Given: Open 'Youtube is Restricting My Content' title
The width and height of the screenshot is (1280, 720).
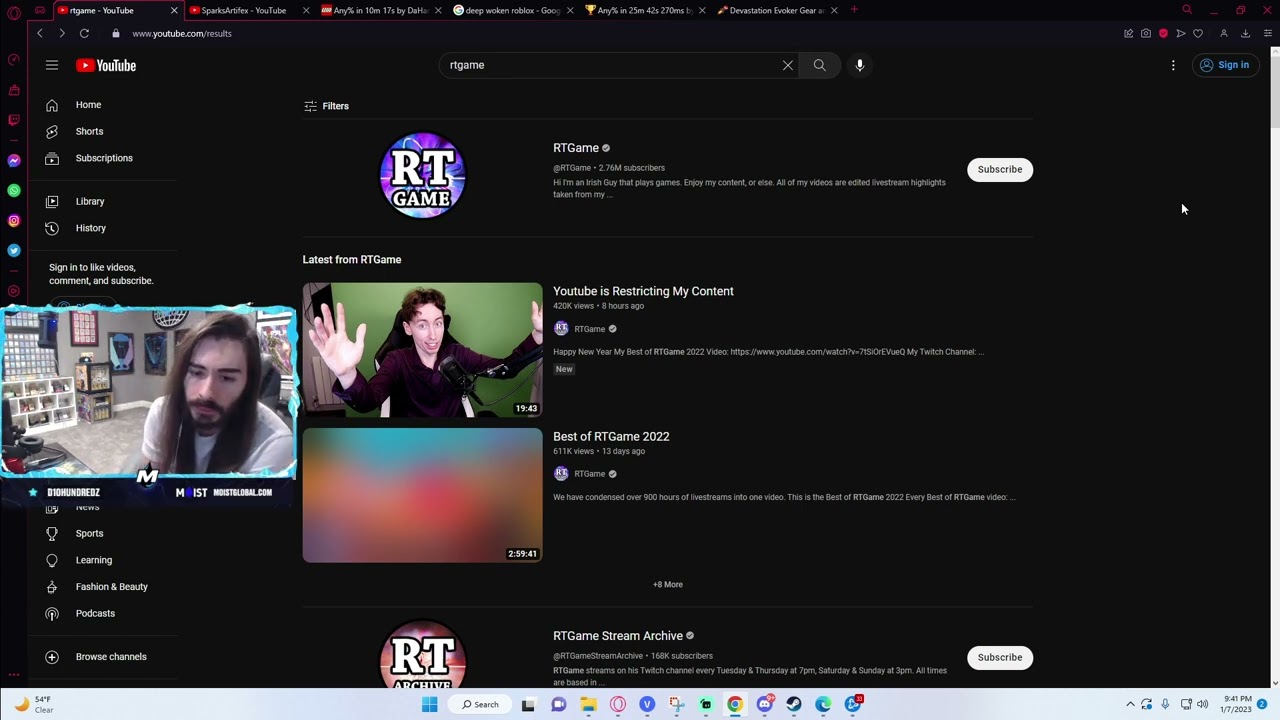Looking at the screenshot, I should tap(643, 291).
